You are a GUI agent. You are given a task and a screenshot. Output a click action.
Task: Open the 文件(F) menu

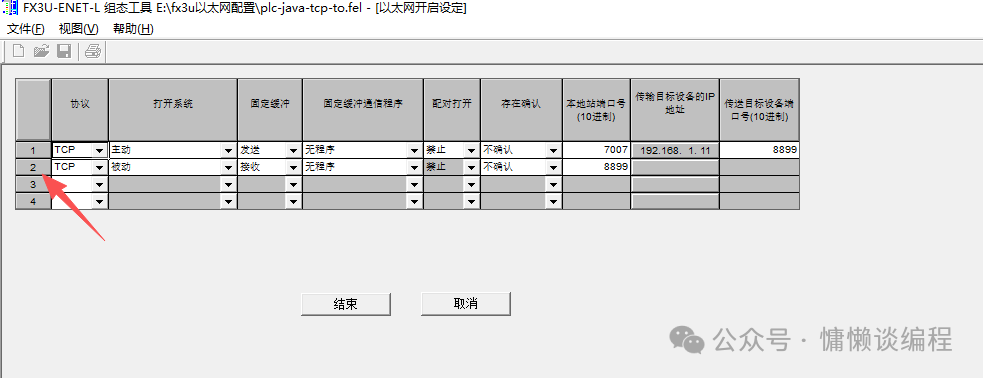tap(26, 29)
